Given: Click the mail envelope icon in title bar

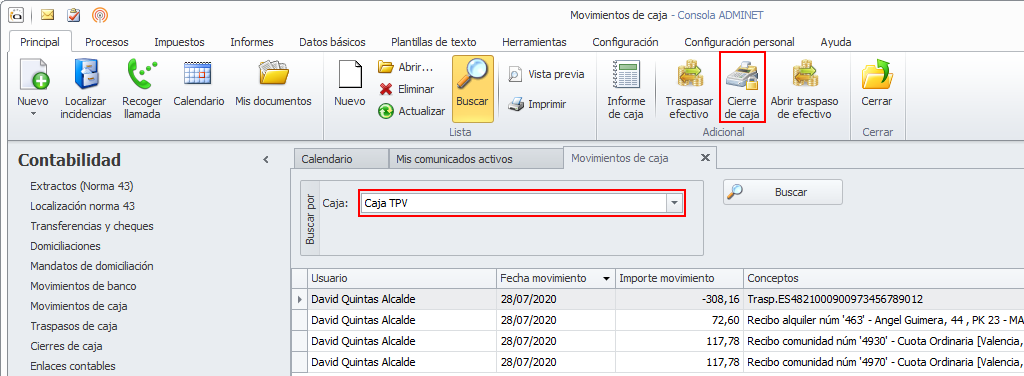Looking at the screenshot, I should [x=47, y=14].
